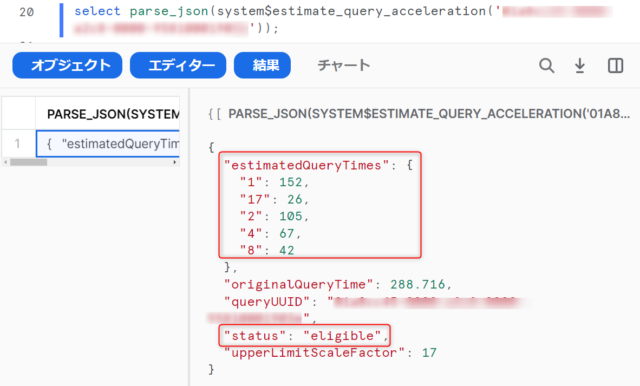Viewport: 640px width, 386px height.
Task: Toggle the オブジェクト panel button
Action: pos(67,65)
